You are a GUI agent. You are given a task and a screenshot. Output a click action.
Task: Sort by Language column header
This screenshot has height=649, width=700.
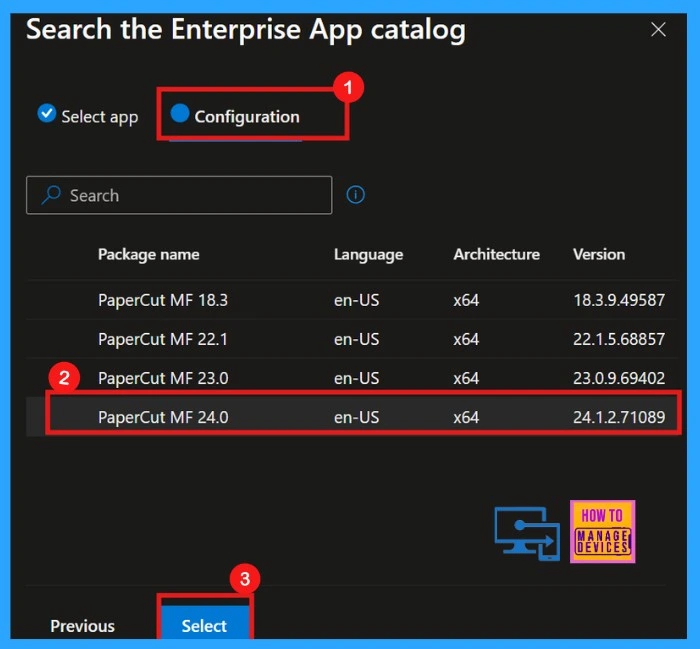click(369, 254)
